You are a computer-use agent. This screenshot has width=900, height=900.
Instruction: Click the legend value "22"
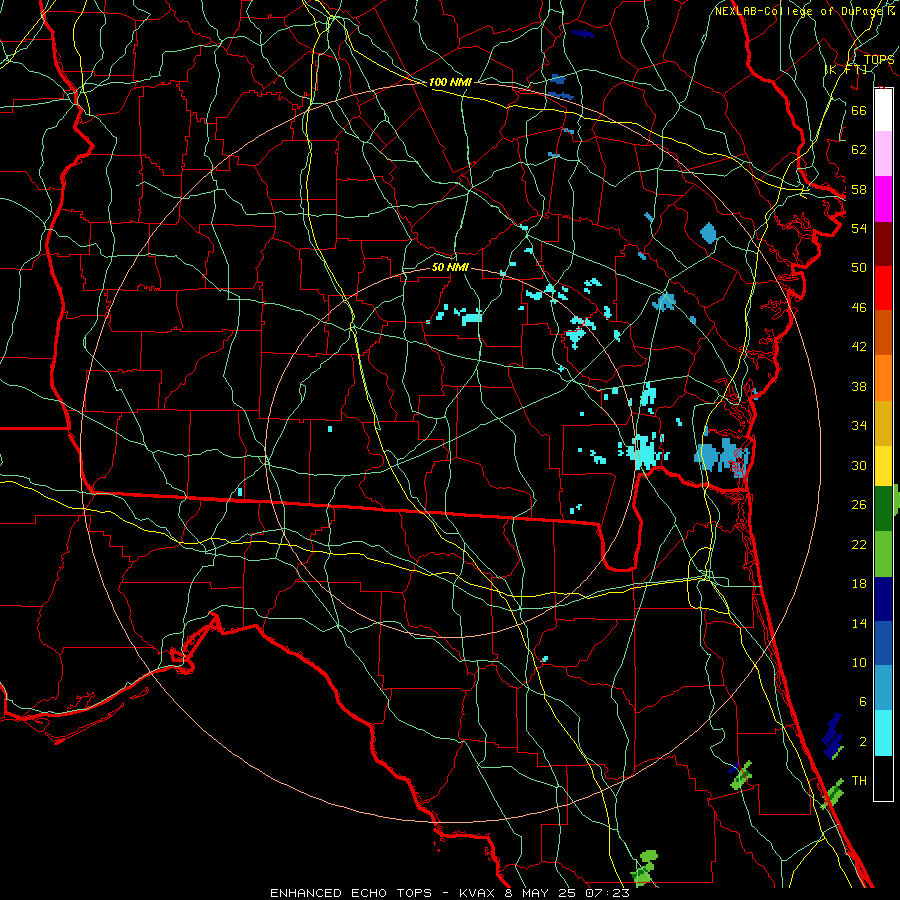859,544
